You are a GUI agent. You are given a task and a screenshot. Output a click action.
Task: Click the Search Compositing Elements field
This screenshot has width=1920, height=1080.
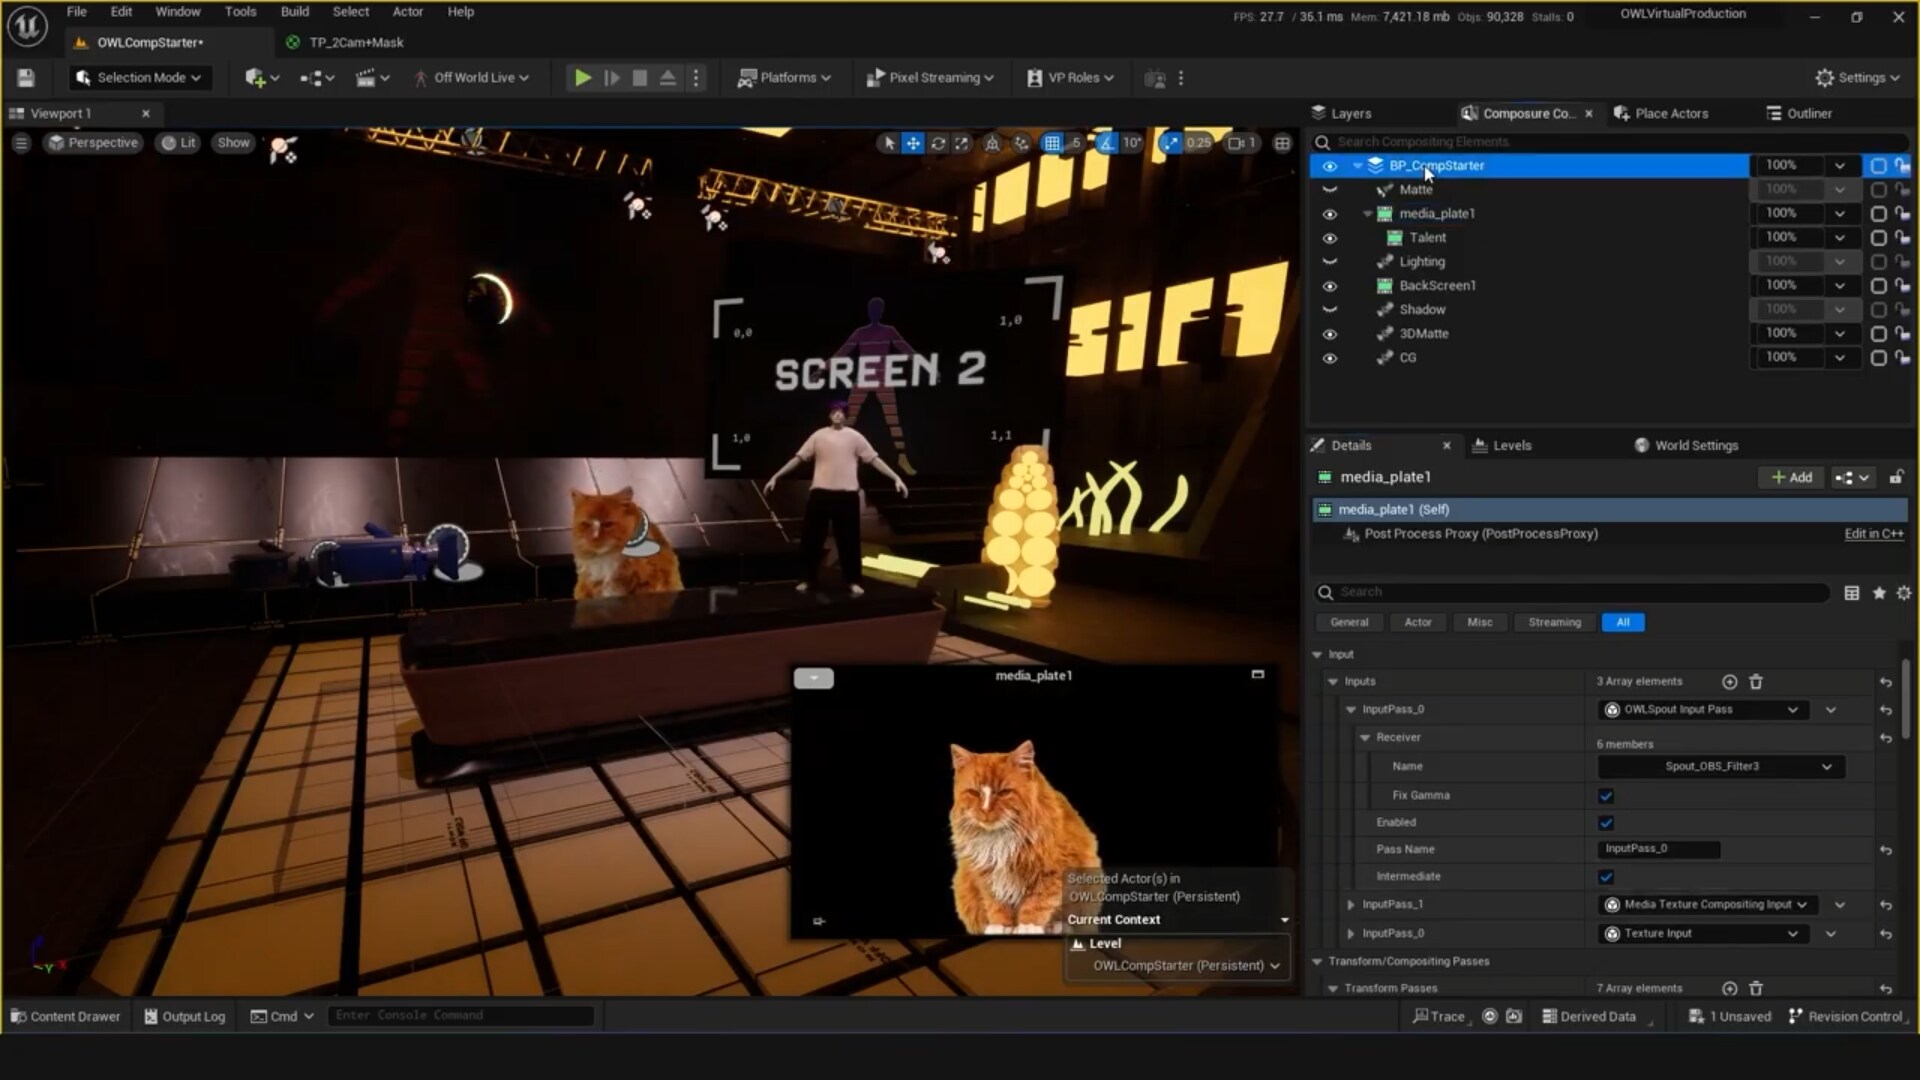pos(1610,142)
